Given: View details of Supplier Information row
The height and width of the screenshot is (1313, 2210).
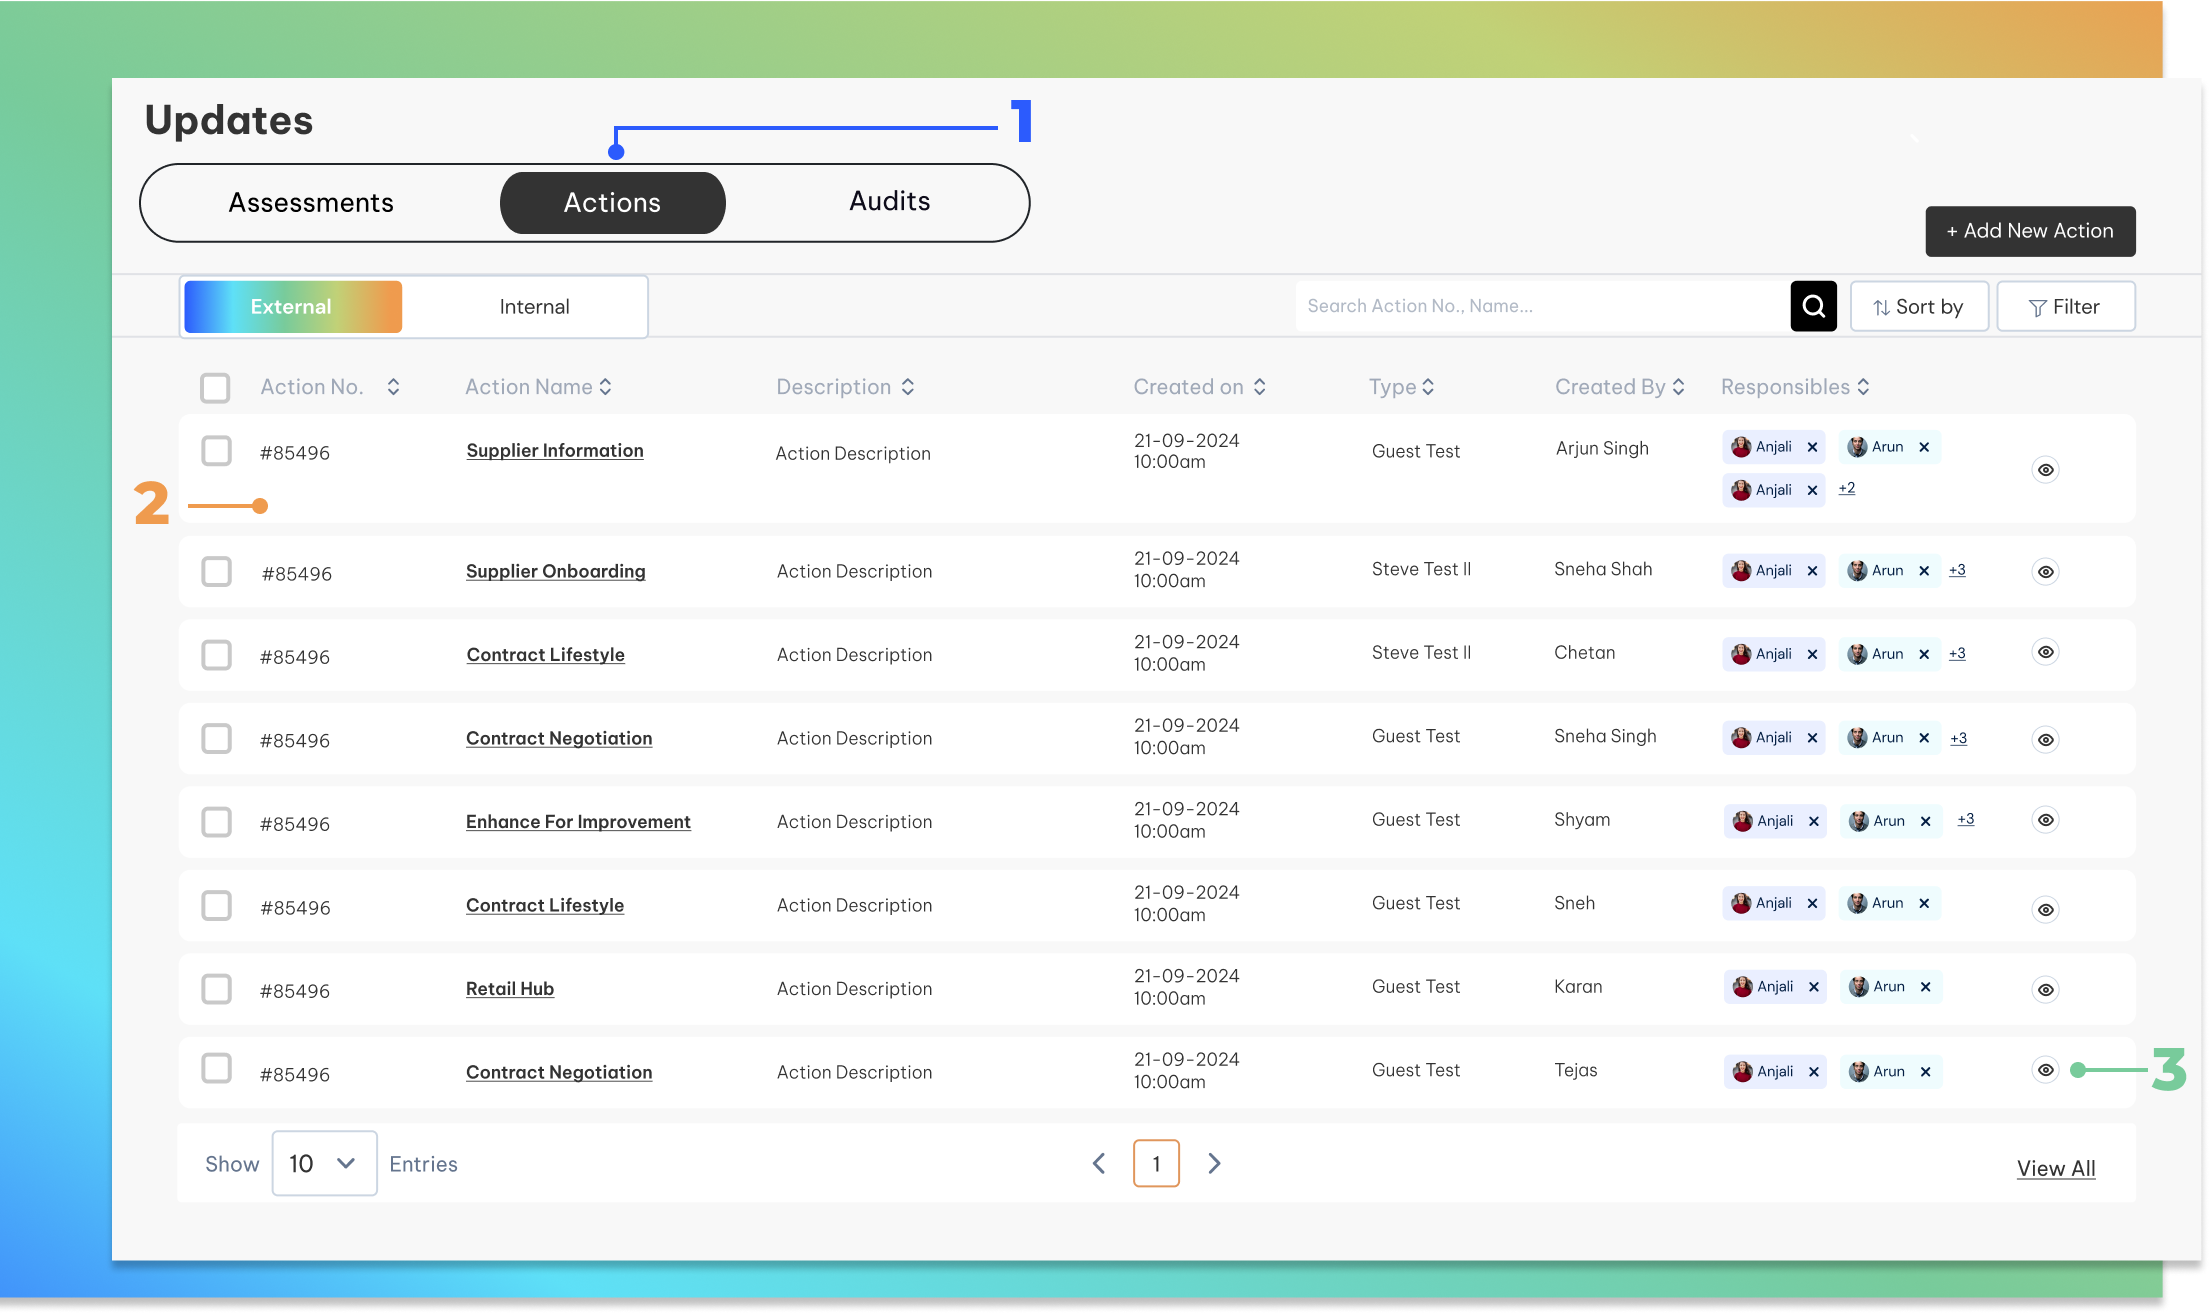Looking at the screenshot, I should pos(2046,470).
